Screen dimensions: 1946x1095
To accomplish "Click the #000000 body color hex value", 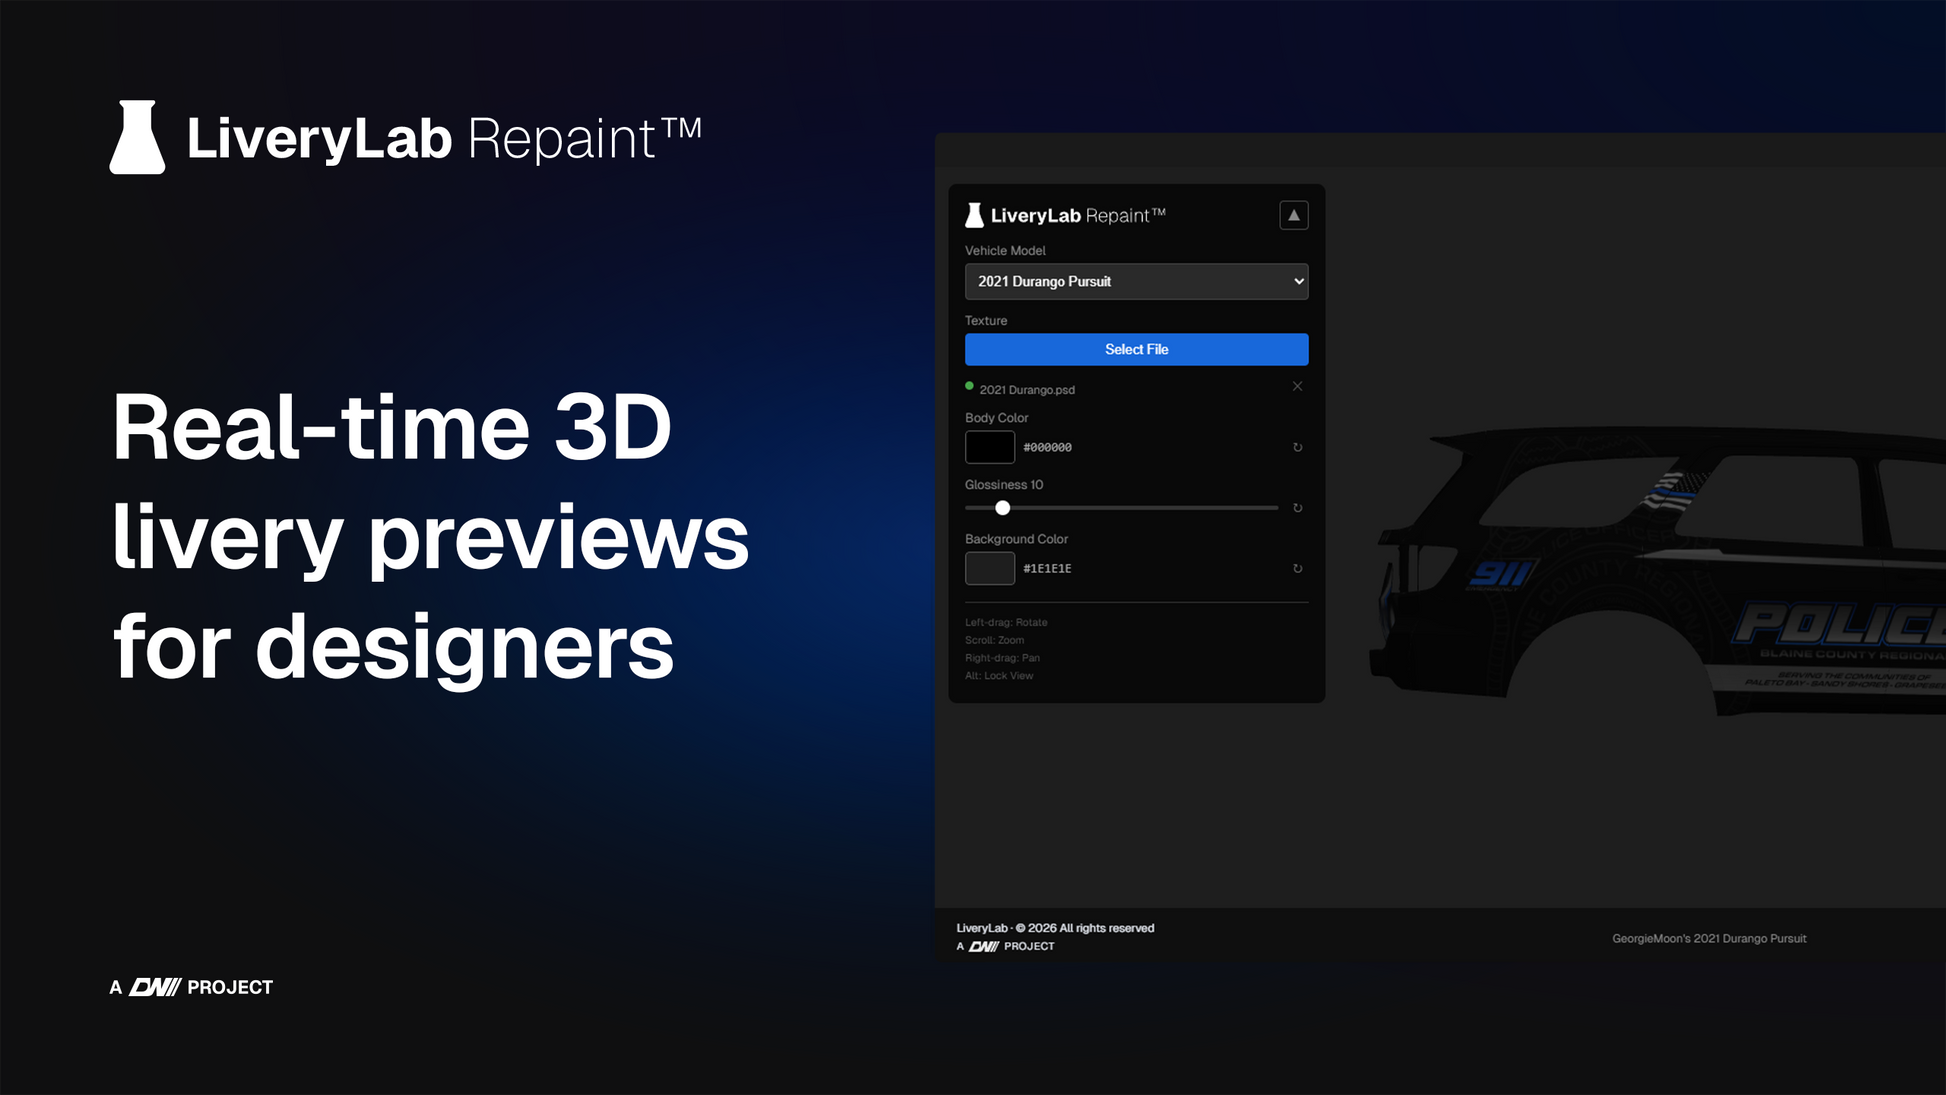I will (x=1047, y=448).
